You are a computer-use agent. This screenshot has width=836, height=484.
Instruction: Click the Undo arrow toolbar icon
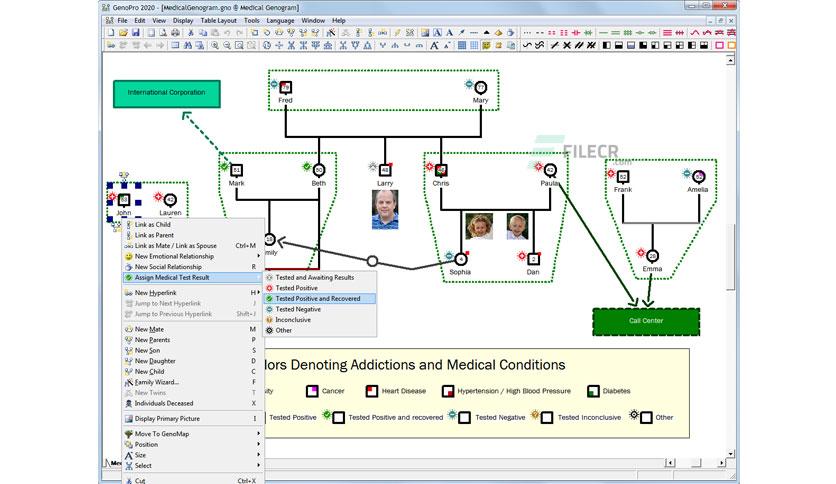[227, 33]
